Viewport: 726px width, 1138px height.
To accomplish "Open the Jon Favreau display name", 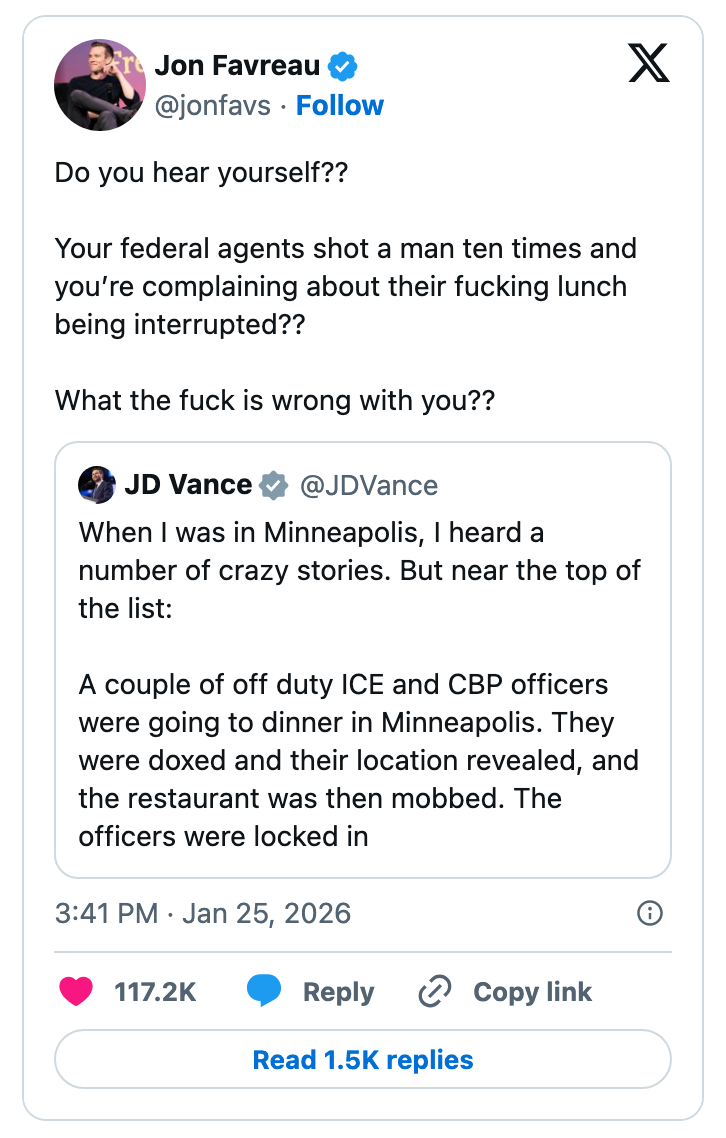I will point(237,67).
